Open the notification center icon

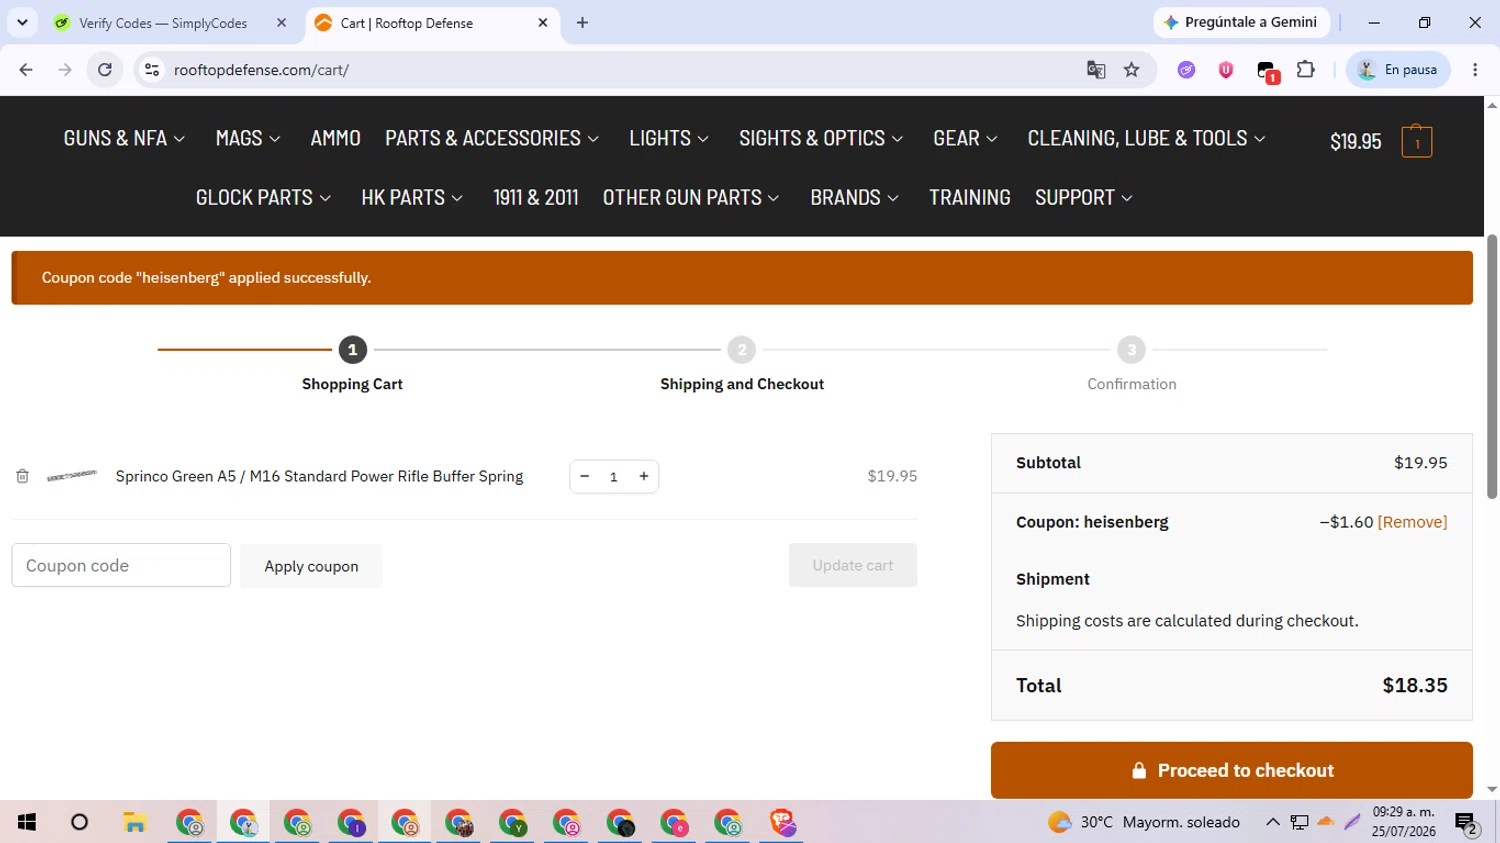1467,823
